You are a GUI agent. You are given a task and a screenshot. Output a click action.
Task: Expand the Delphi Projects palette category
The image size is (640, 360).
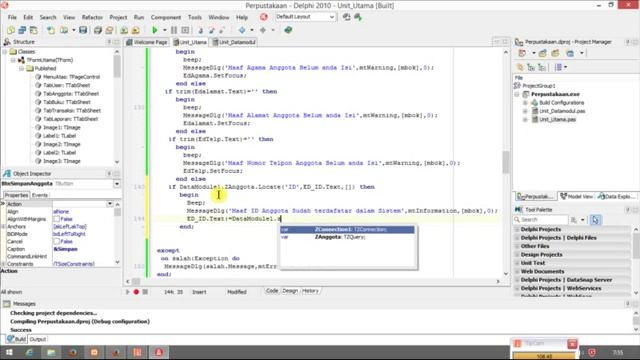coord(517,229)
